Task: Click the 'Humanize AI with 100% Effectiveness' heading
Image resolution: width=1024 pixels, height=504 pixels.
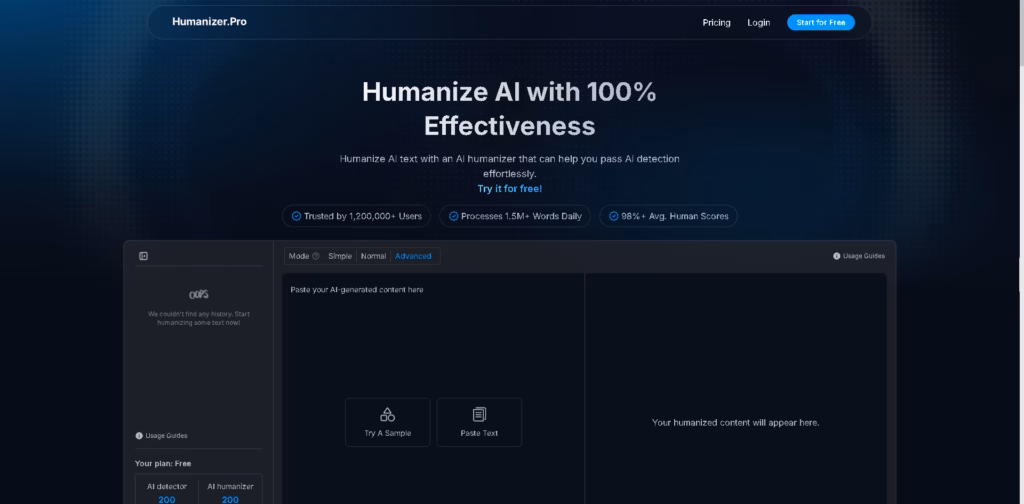Action: (509, 109)
